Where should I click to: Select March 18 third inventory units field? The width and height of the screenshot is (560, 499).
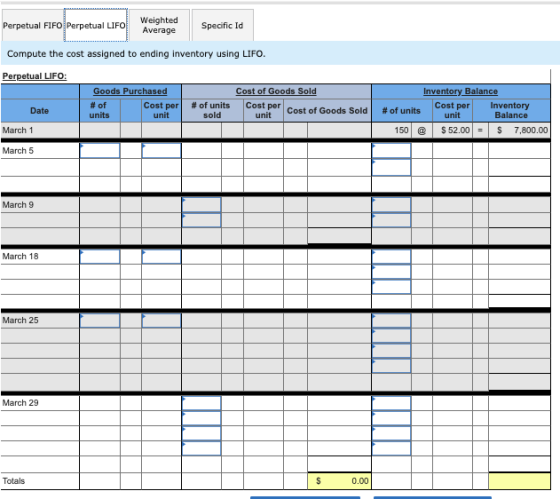[x=391, y=287]
